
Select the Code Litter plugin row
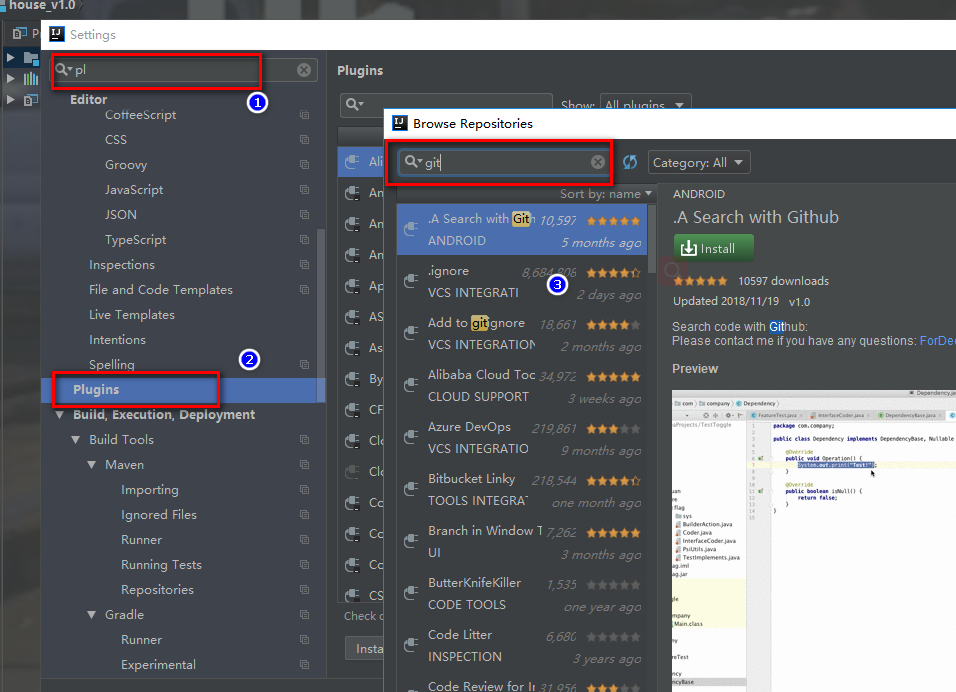522,645
